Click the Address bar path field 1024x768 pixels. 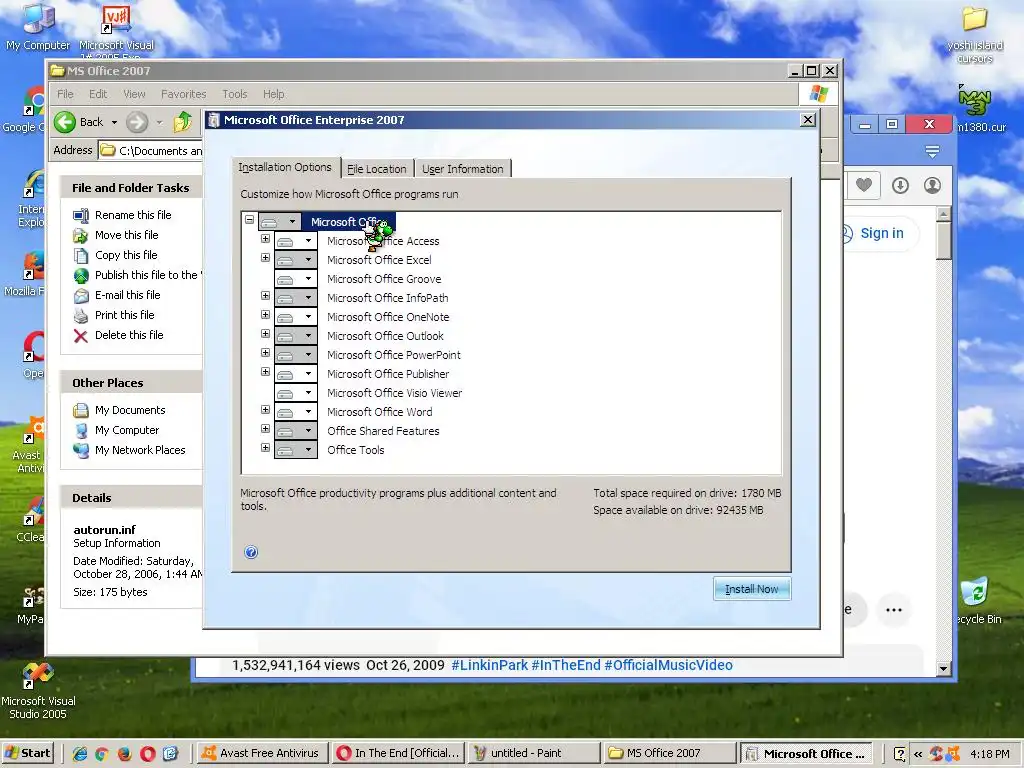(152, 151)
